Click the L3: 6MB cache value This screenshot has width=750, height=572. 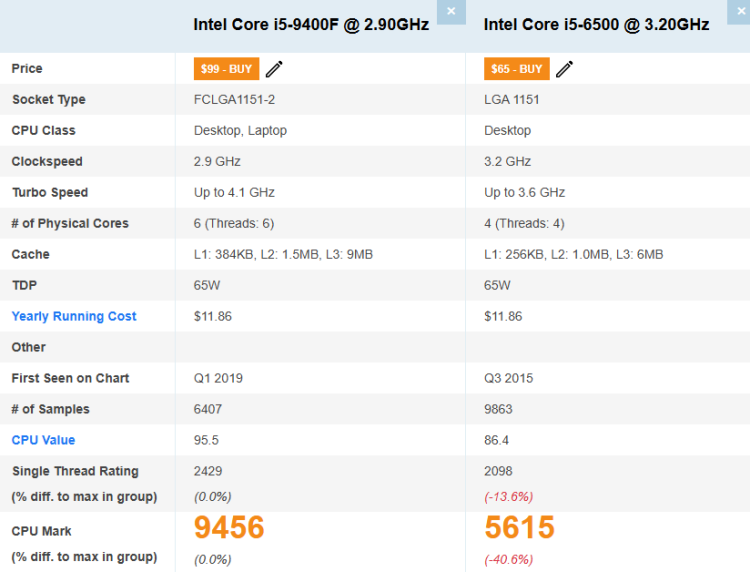coord(640,254)
